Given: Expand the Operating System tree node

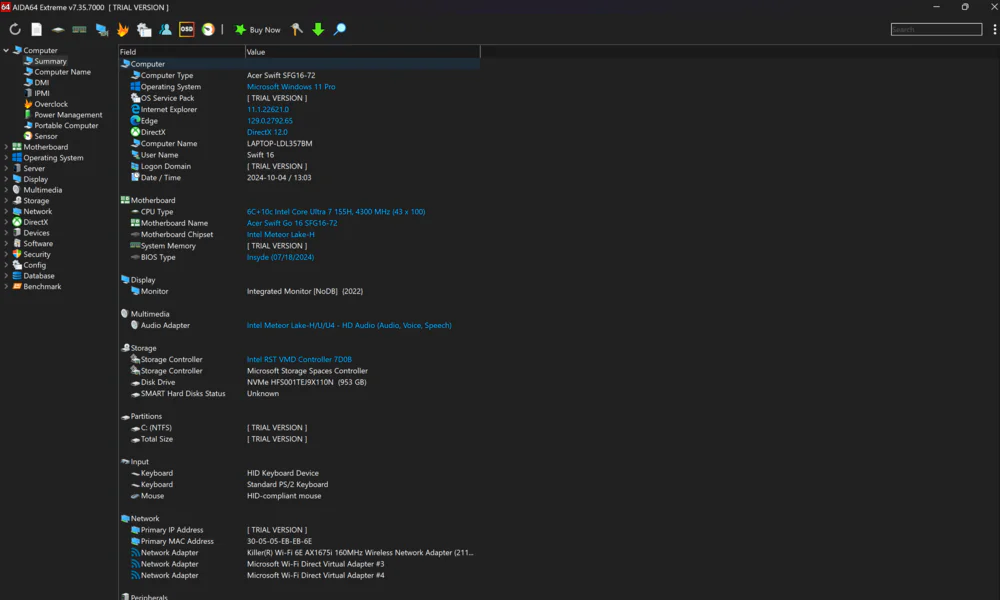Looking at the screenshot, I should 6,157.
